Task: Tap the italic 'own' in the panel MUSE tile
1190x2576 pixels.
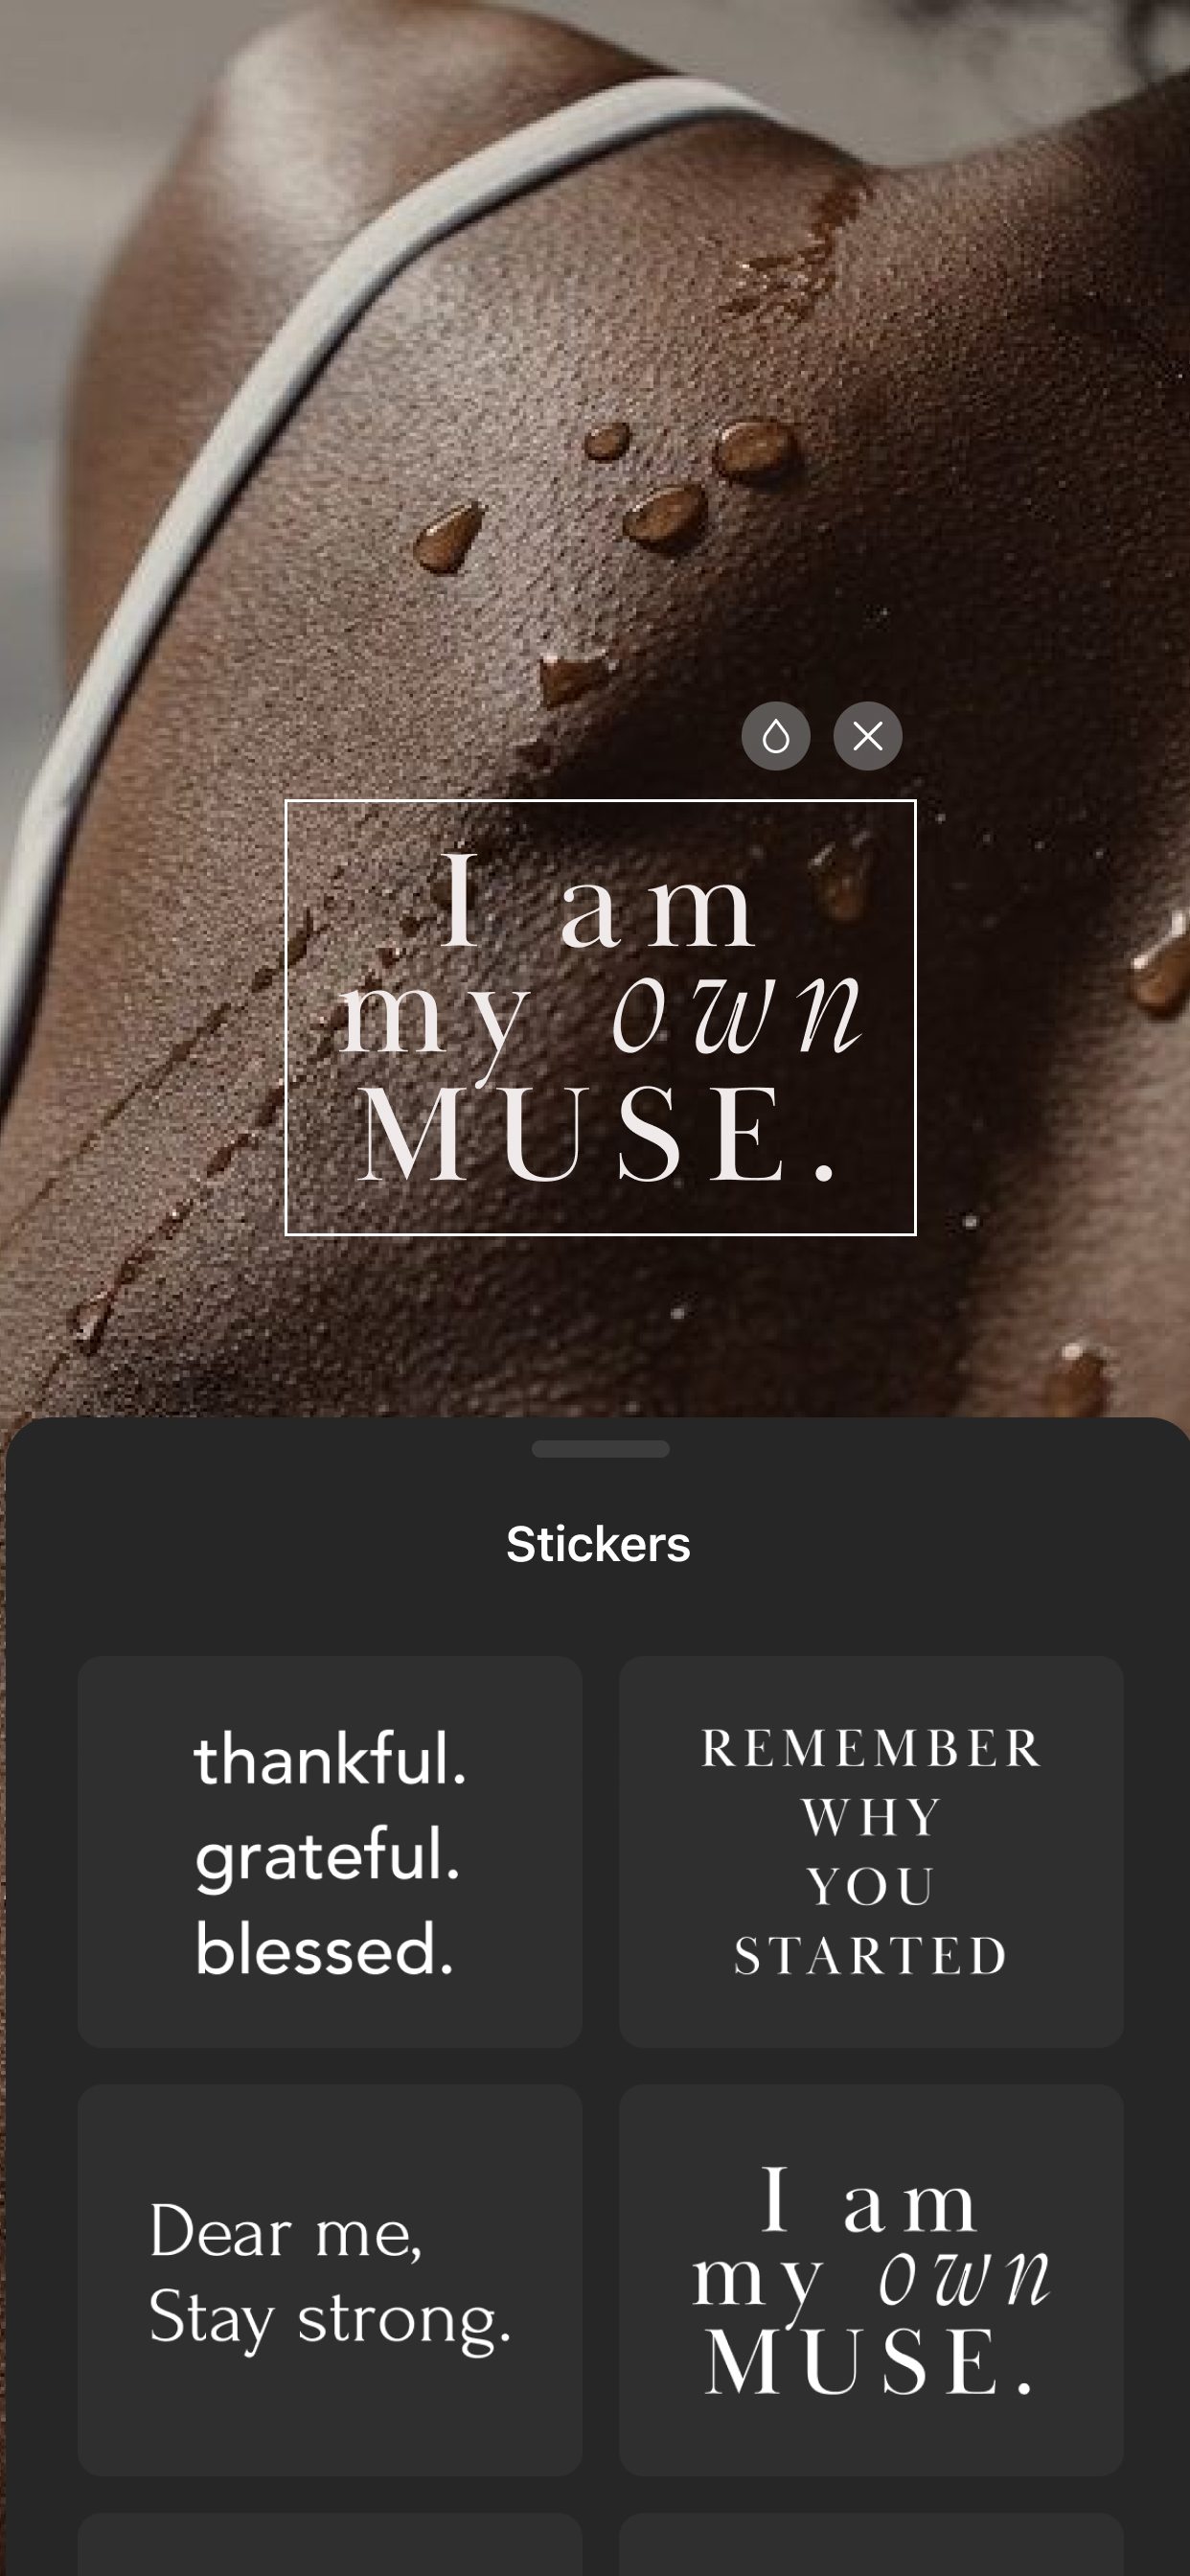Action: point(964,2280)
